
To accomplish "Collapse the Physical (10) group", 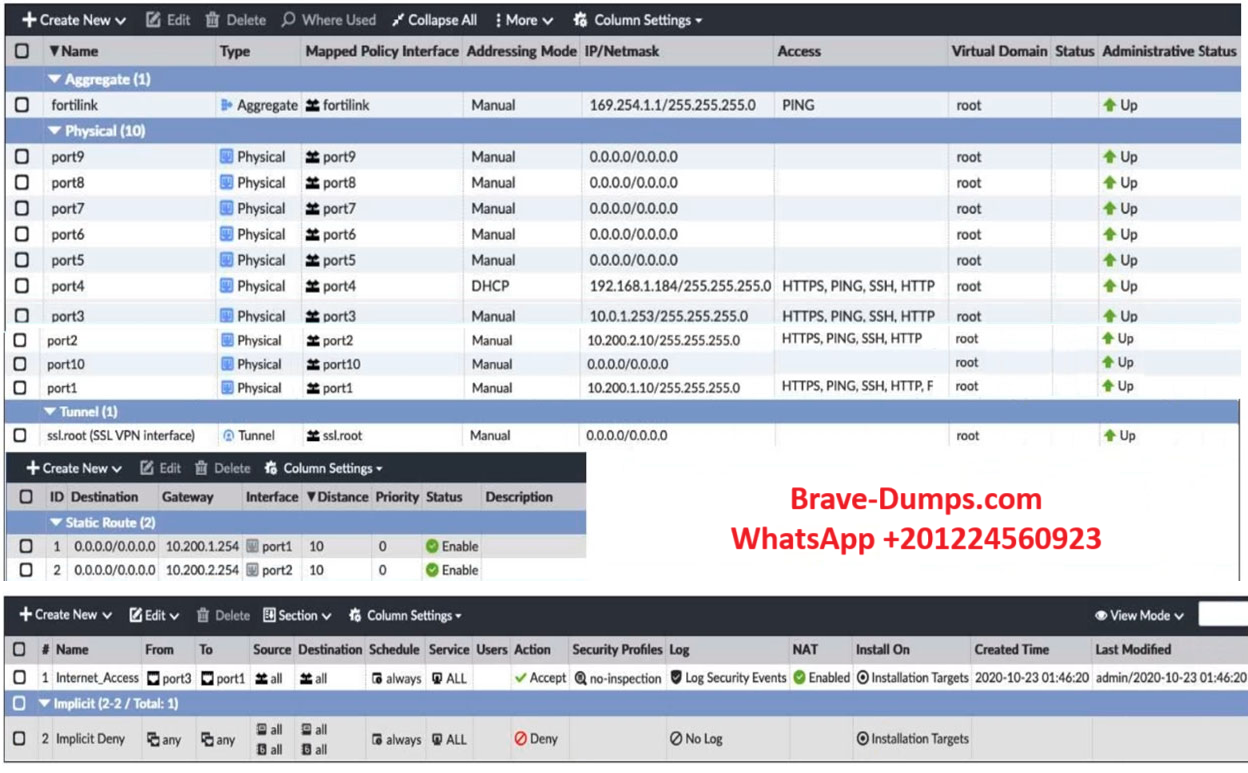I will [x=56, y=131].
